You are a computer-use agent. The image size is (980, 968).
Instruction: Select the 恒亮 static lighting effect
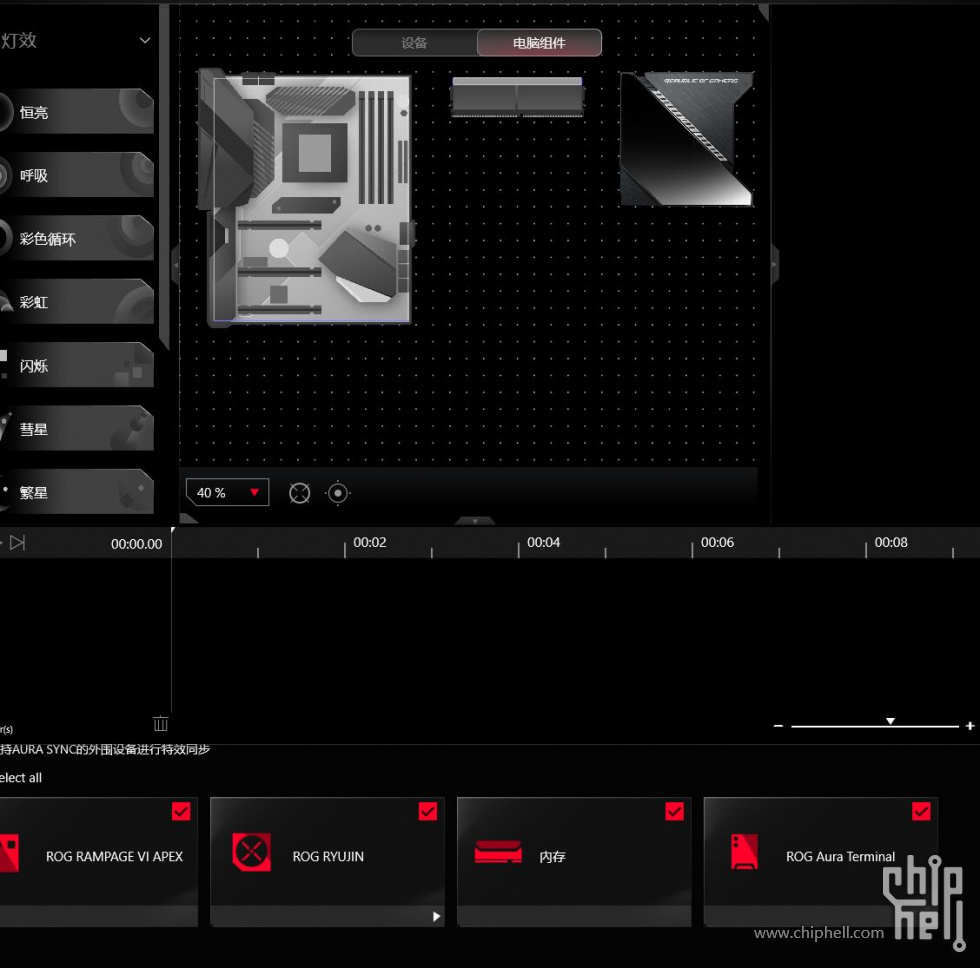pos(77,112)
